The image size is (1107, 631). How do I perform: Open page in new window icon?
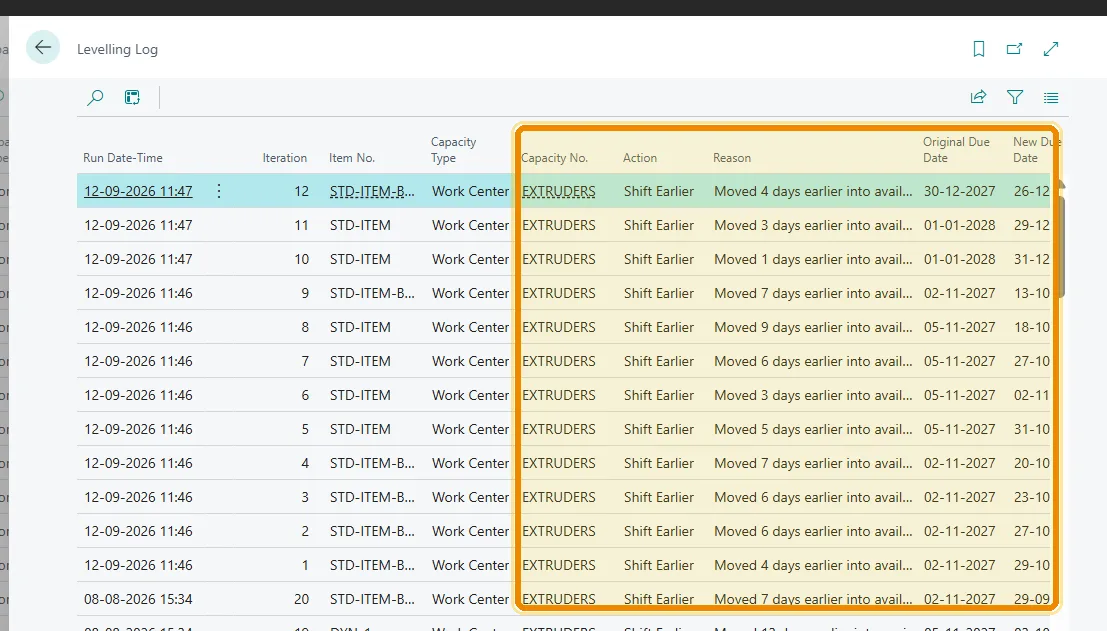(1015, 49)
